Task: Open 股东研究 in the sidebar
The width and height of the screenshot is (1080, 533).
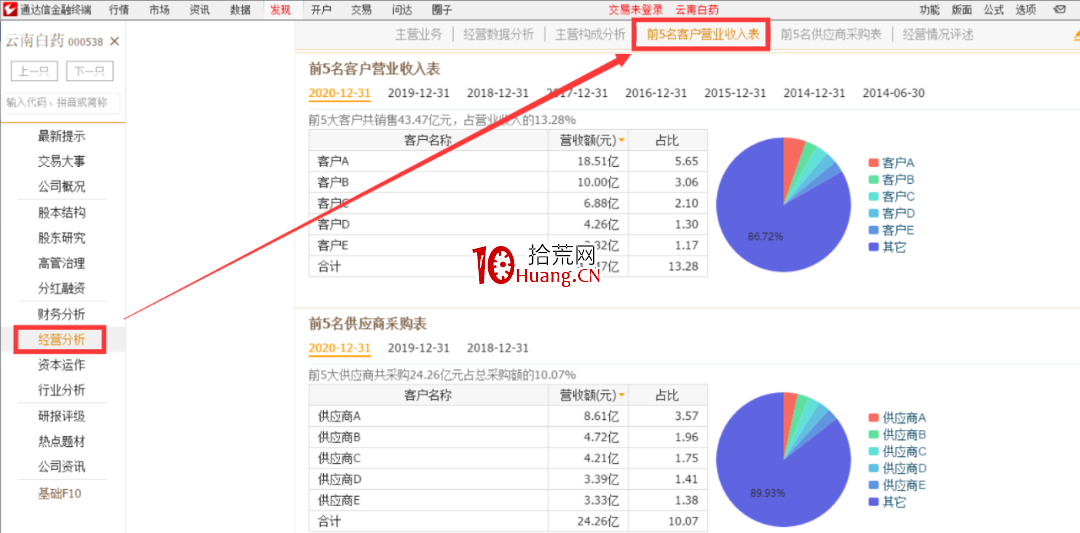Action: click(x=62, y=238)
